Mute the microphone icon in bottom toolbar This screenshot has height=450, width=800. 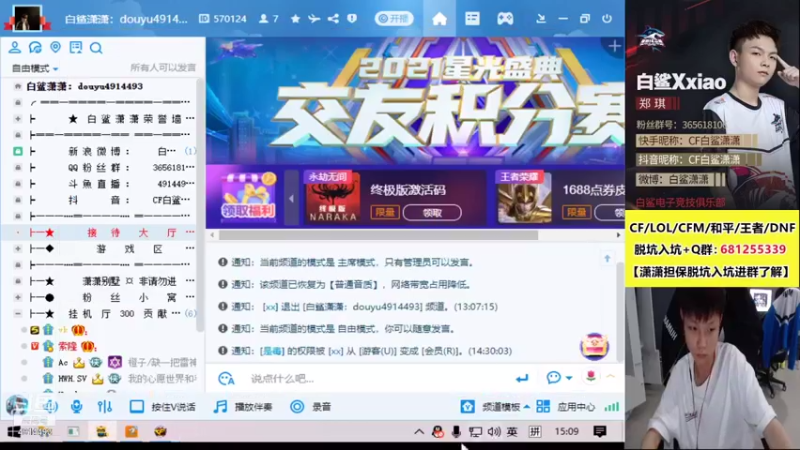(x=77, y=407)
